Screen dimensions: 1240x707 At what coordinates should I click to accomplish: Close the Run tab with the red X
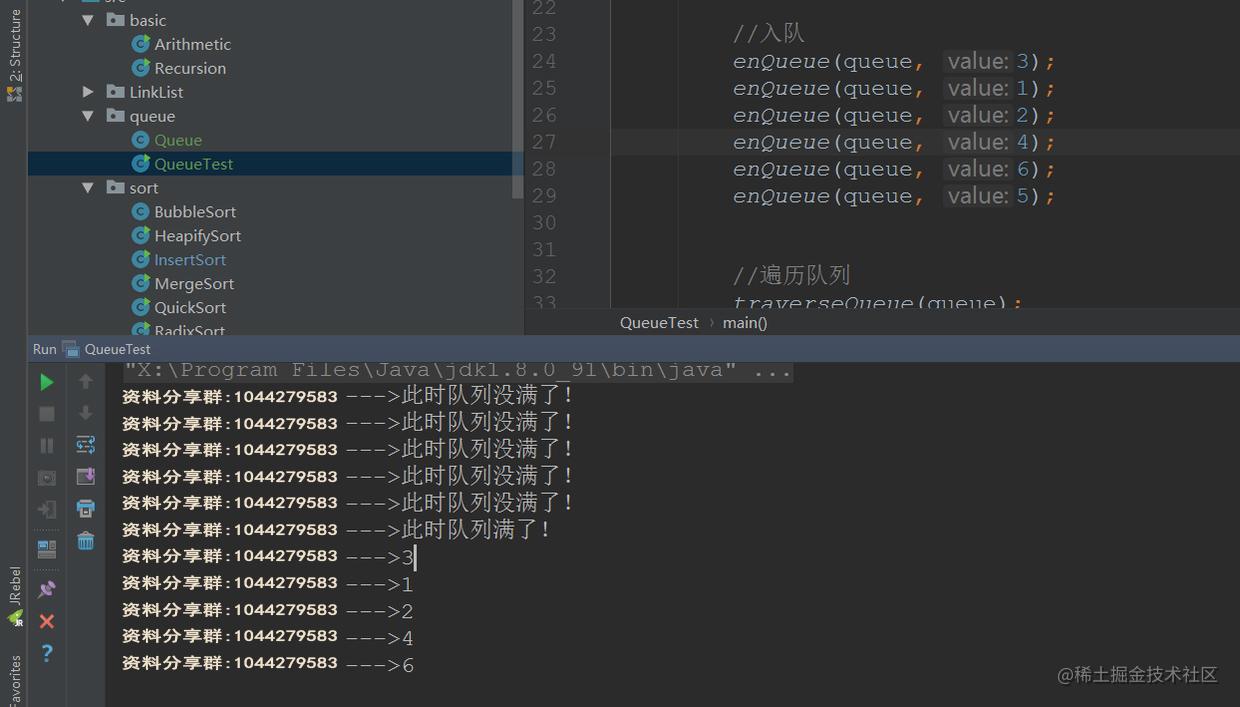[46, 621]
